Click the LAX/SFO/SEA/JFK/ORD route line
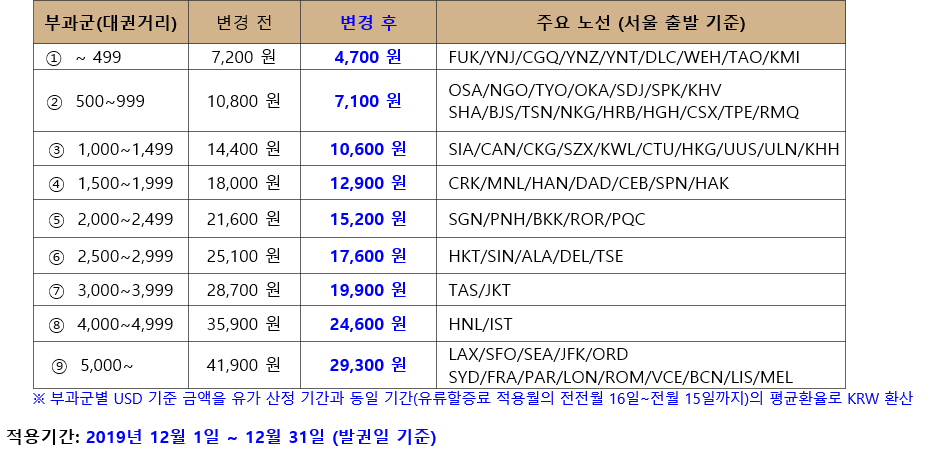This screenshot has height=462, width=943. (538, 354)
